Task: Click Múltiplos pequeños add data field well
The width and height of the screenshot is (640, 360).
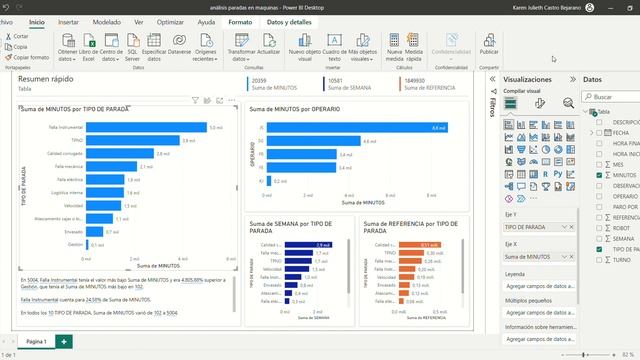Action: [x=540, y=313]
